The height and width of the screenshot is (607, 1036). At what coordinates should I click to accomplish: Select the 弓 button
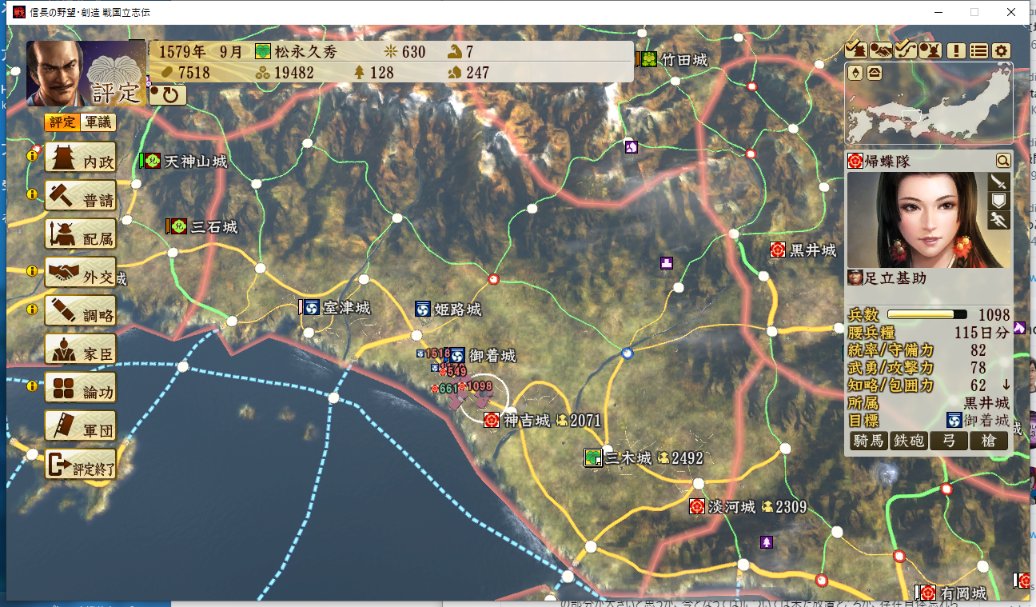tap(949, 441)
